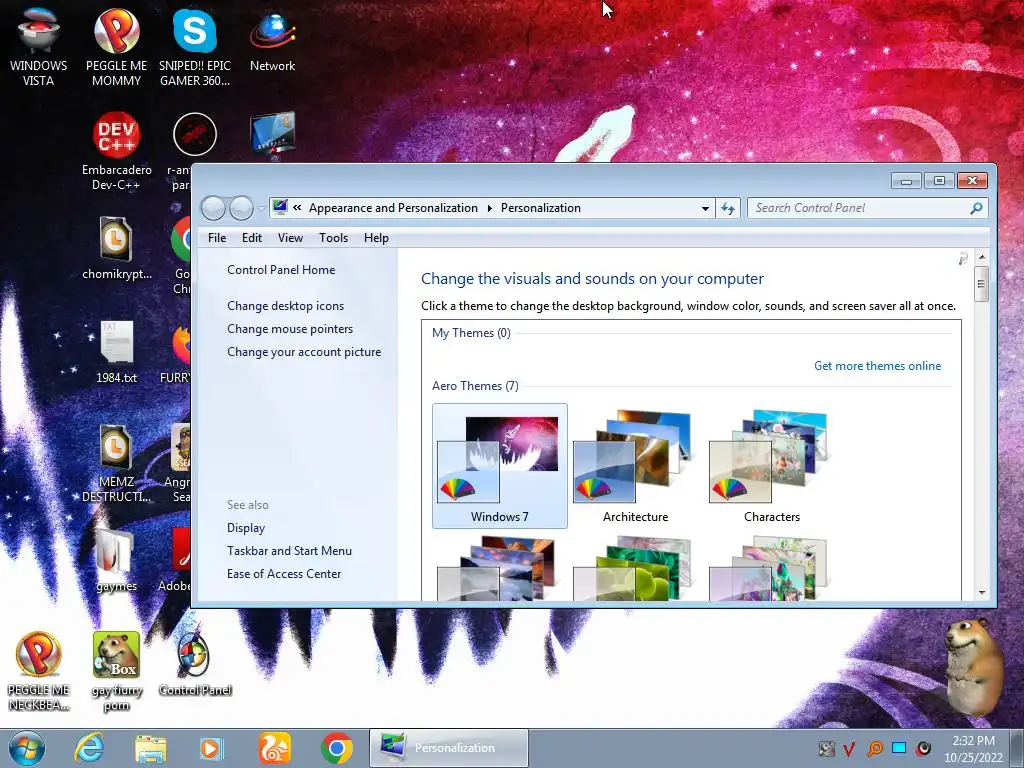Click the help question mark icon
This screenshot has height=768, width=1024.
point(963,259)
